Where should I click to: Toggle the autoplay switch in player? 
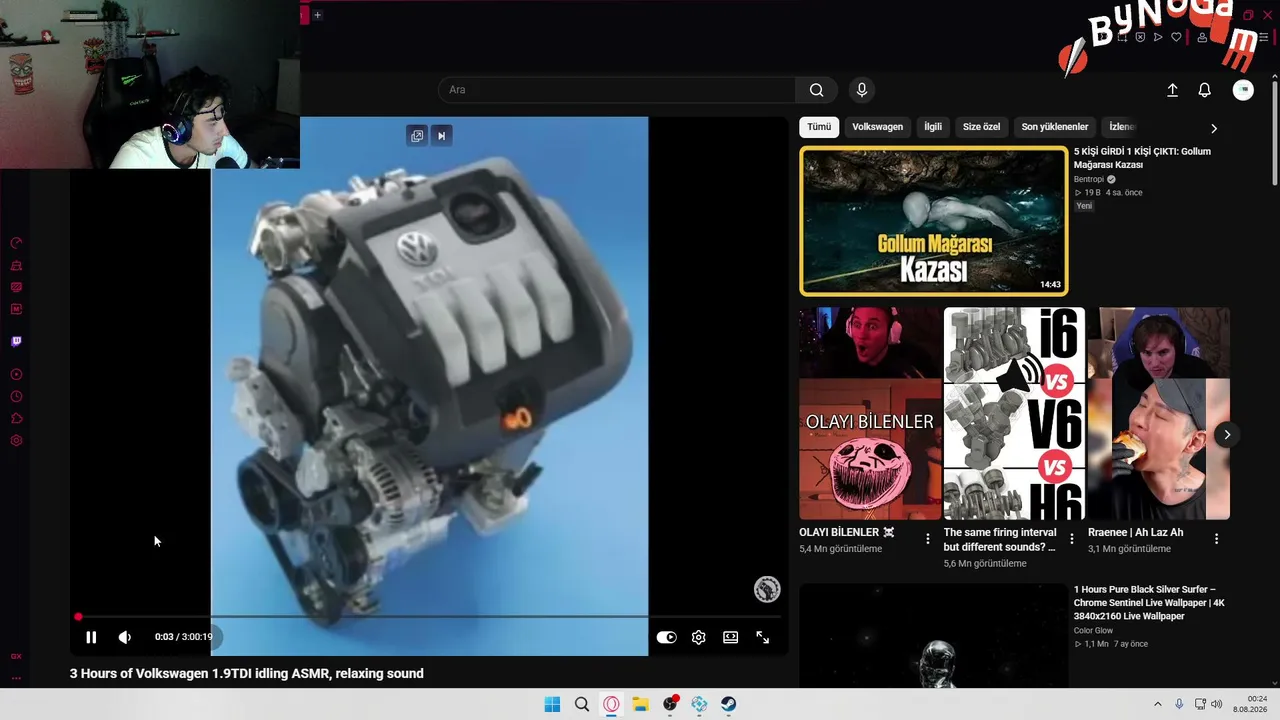[666, 637]
